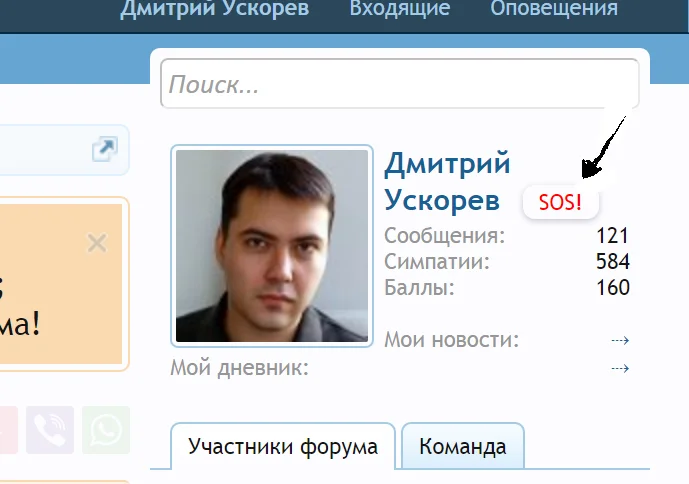The image size is (689, 484).
Task: Switch to the Участники форума tab
Action: (283, 447)
